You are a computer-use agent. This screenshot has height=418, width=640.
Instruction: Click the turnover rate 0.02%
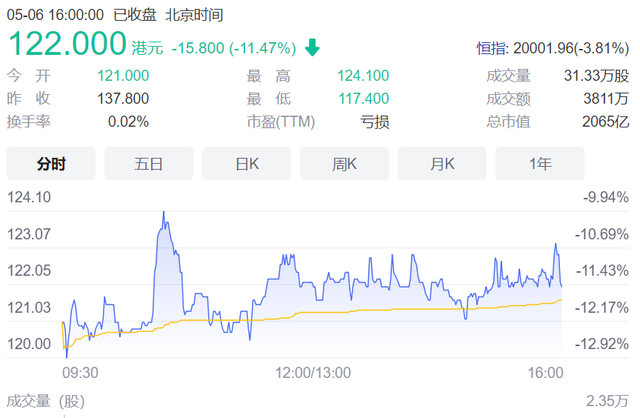[x=128, y=122]
